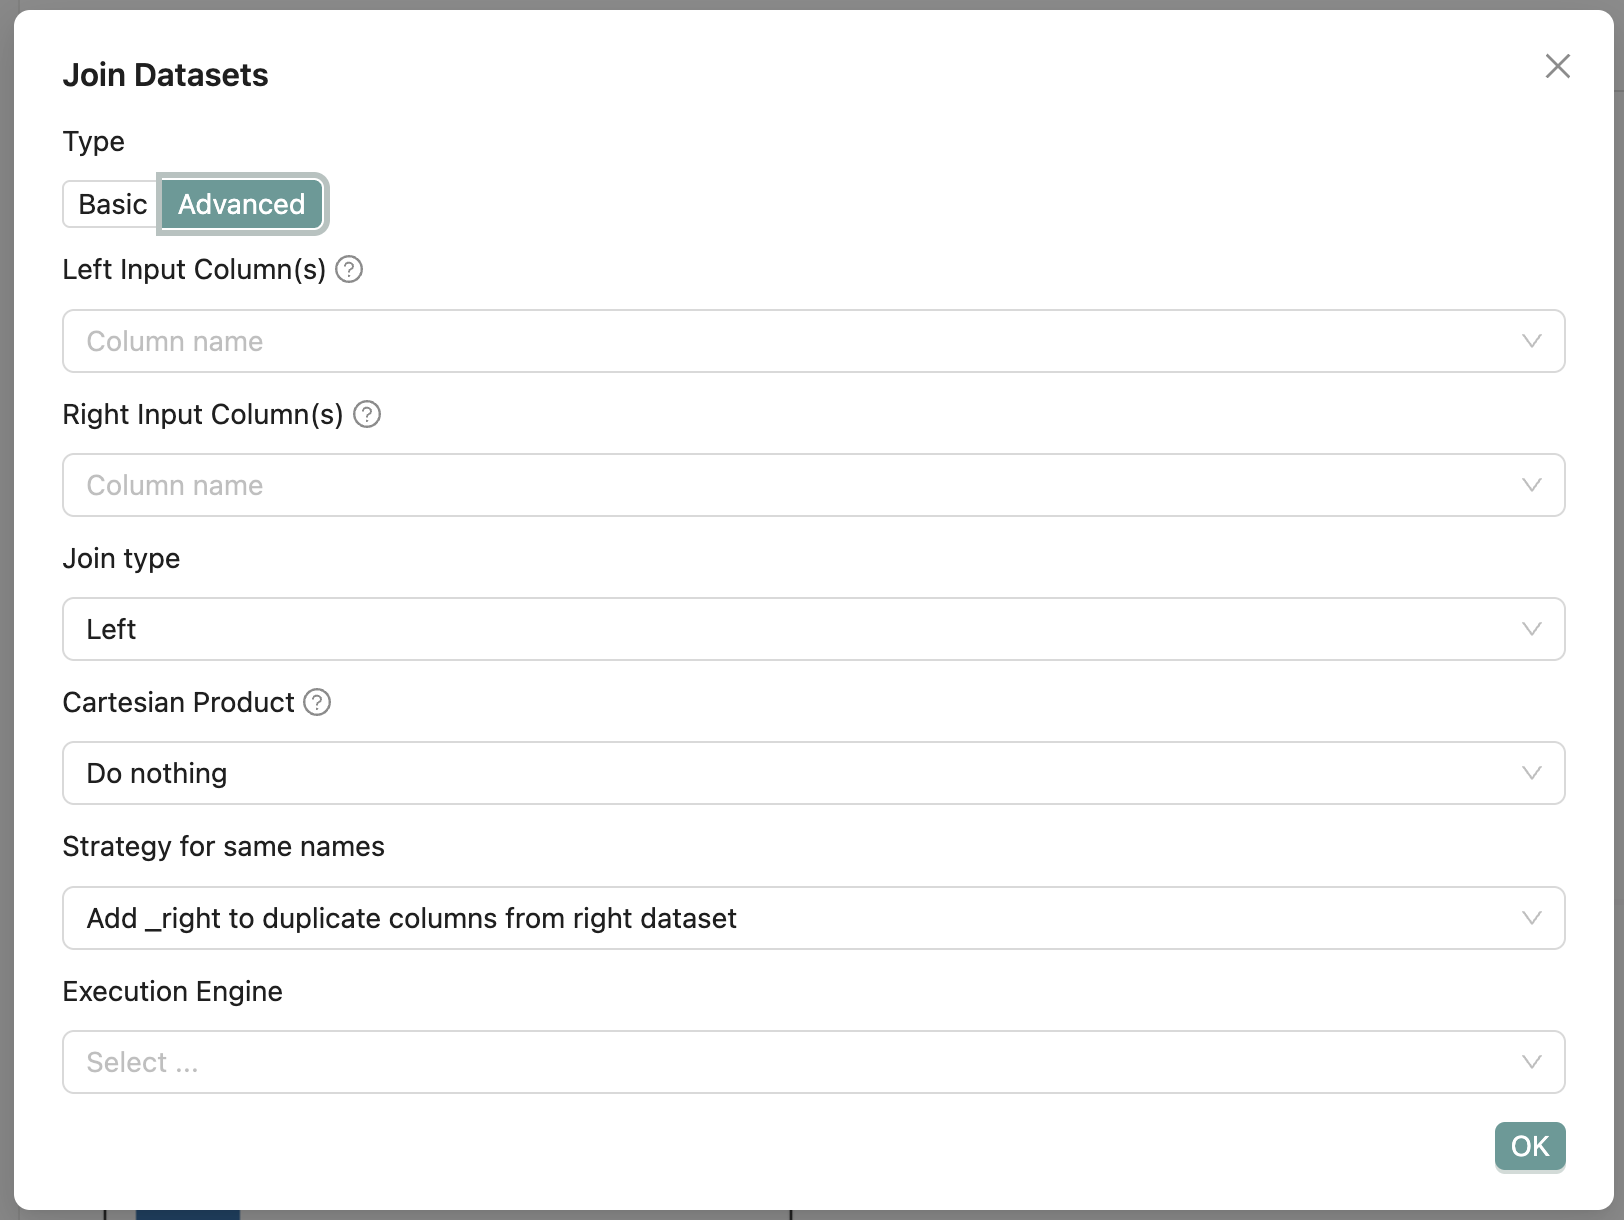Open the Execution Engine Select dropdown

pyautogui.click(x=780, y=1062)
